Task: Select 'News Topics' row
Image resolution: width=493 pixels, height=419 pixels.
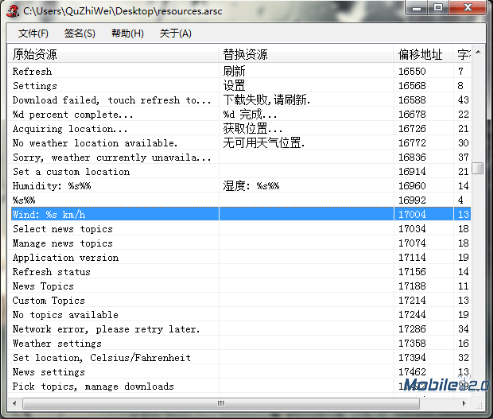Action: (239, 286)
